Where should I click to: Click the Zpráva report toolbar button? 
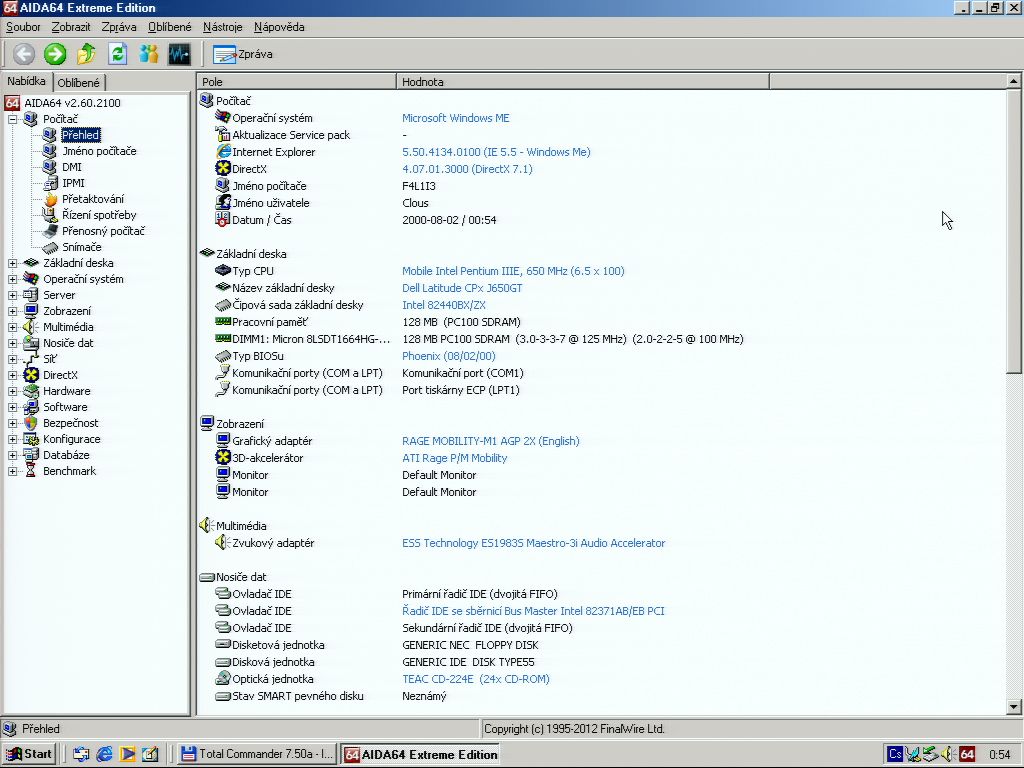pyautogui.click(x=243, y=54)
